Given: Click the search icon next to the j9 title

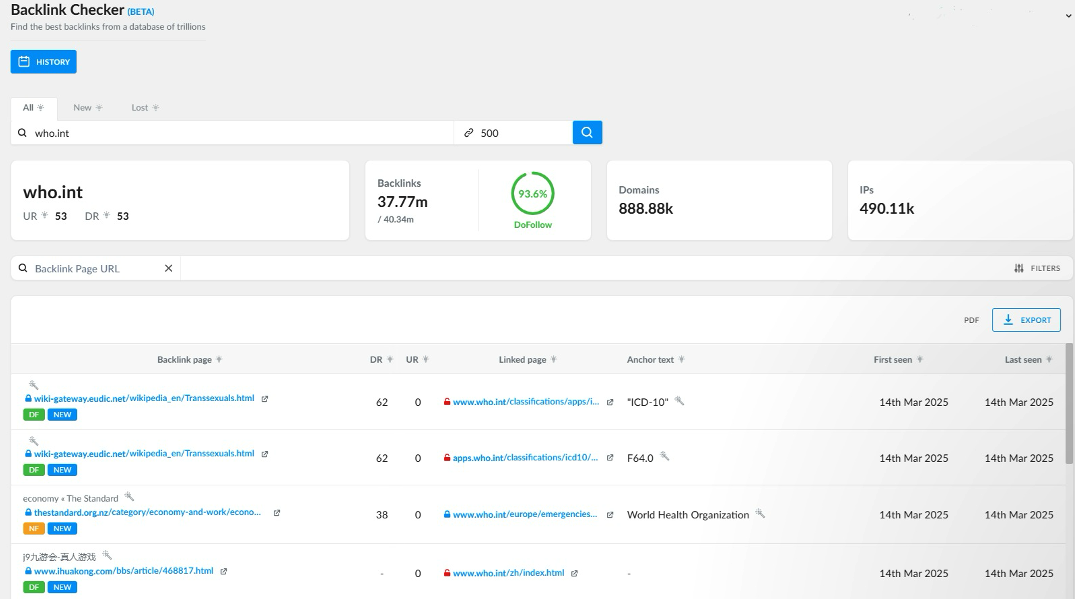Looking at the screenshot, I should click(107, 556).
